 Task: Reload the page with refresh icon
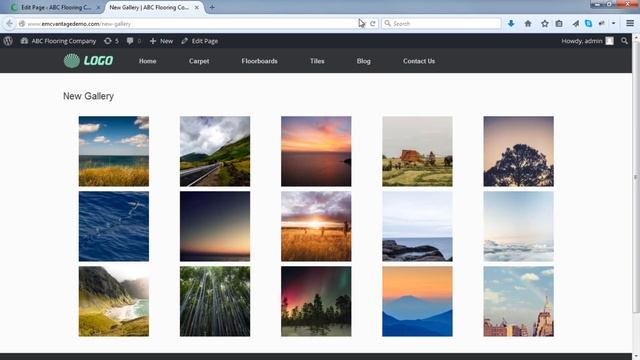[373, 24]
